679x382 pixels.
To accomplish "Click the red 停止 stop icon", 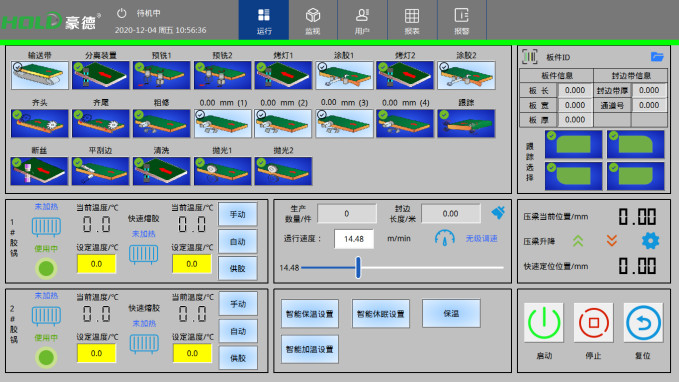I will 593,323.
